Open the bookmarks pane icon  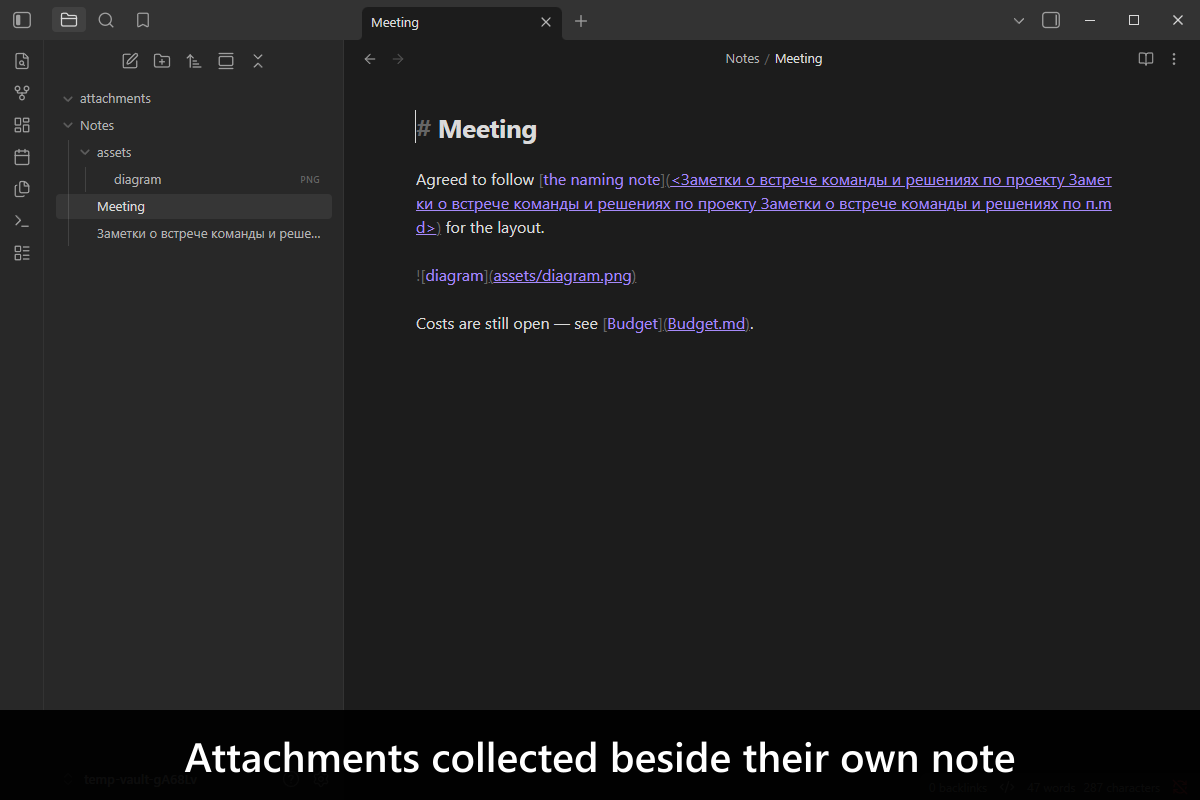[143, 20]
